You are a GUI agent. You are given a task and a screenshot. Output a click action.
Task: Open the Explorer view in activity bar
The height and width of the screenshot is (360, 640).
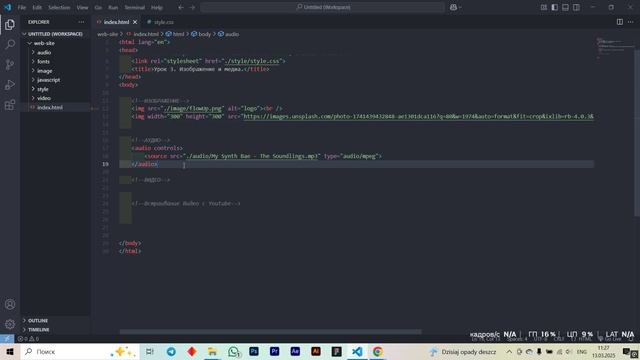[x=10, y=24]
